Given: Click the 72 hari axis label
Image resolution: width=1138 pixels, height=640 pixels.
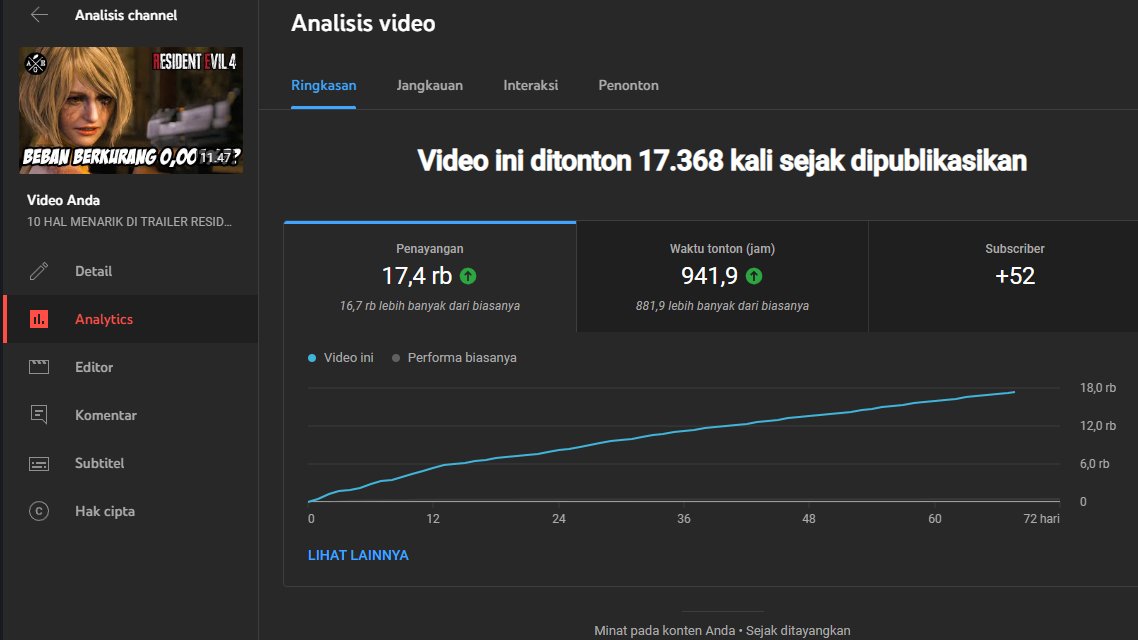Looking at the screenshot, I should tap(1041, 519).
